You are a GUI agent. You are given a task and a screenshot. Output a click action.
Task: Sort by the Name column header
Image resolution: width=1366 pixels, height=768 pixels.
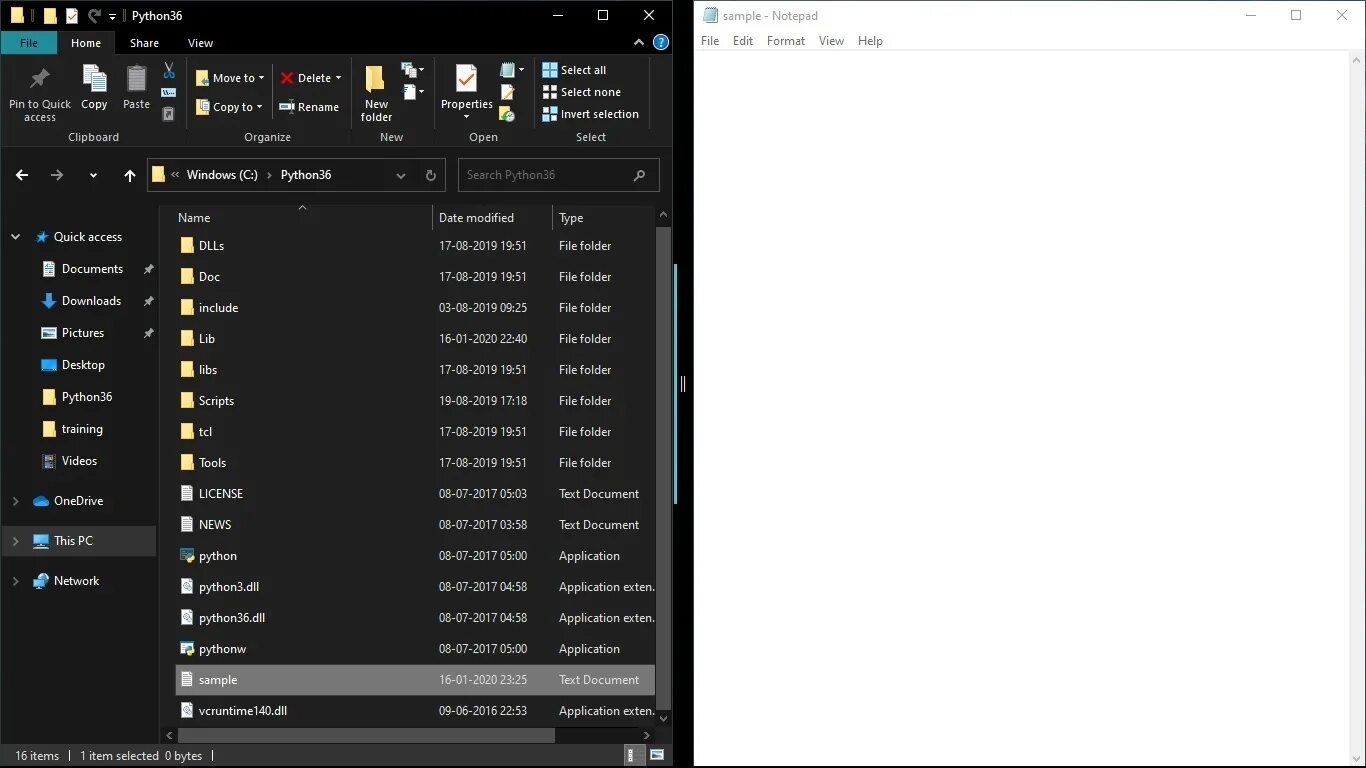point(303,218)
